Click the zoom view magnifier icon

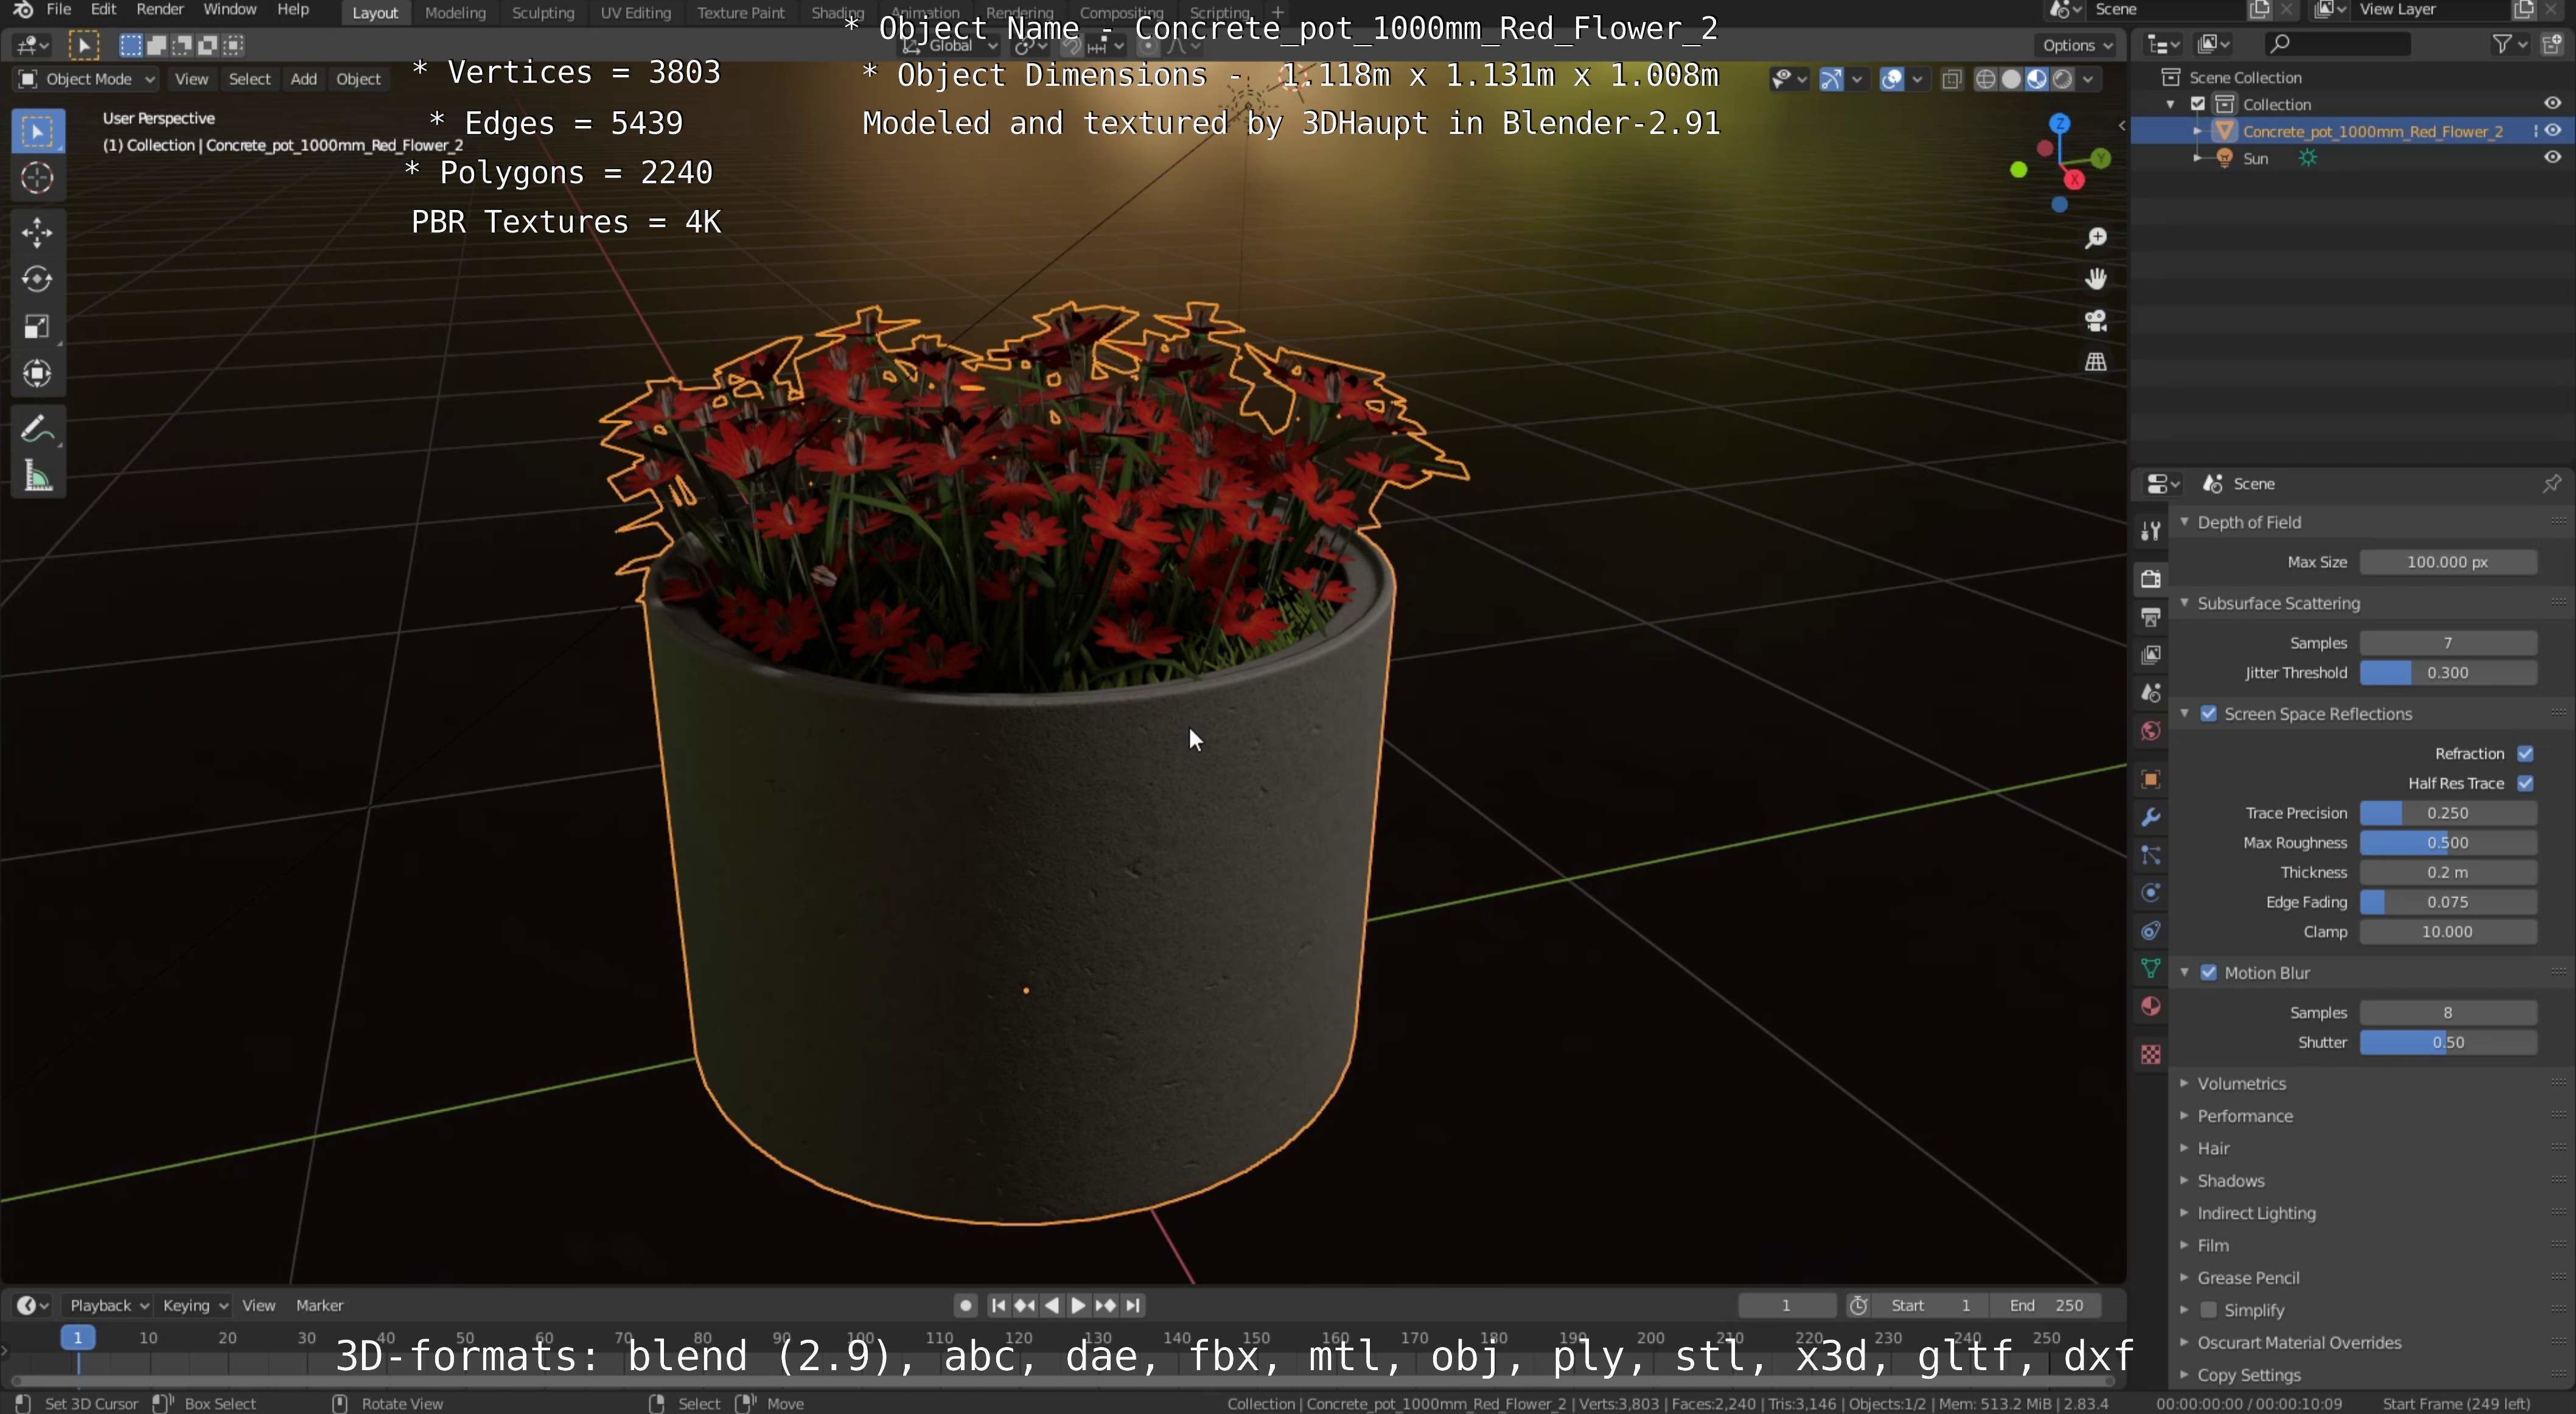click(2095, 238)
